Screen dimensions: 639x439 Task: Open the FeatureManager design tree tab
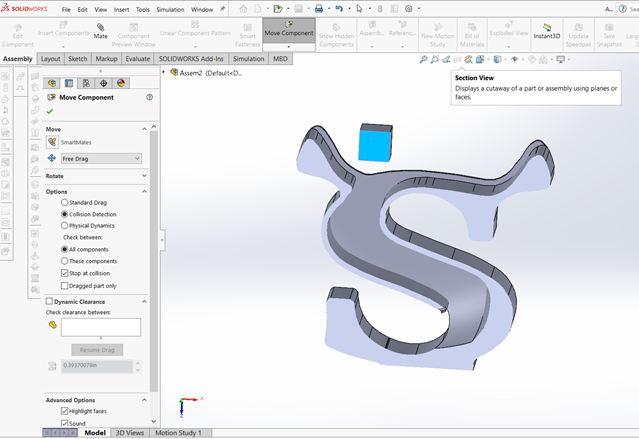click(52, 83)
